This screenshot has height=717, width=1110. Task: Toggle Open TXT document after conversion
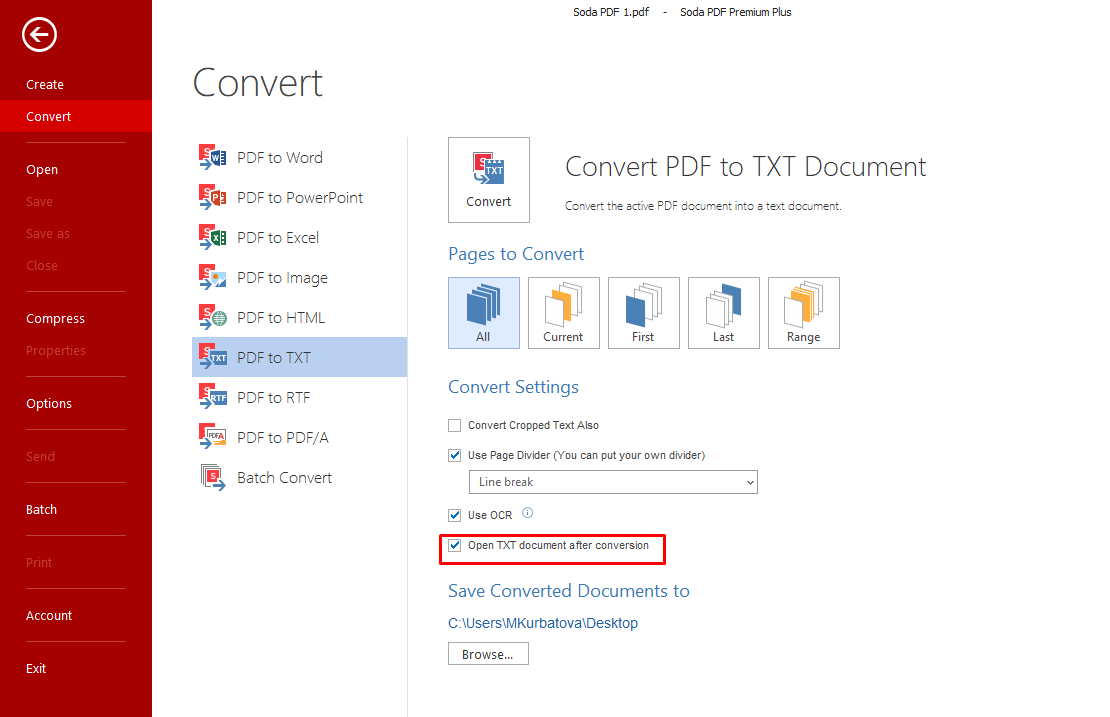click(x=454, y=546)
